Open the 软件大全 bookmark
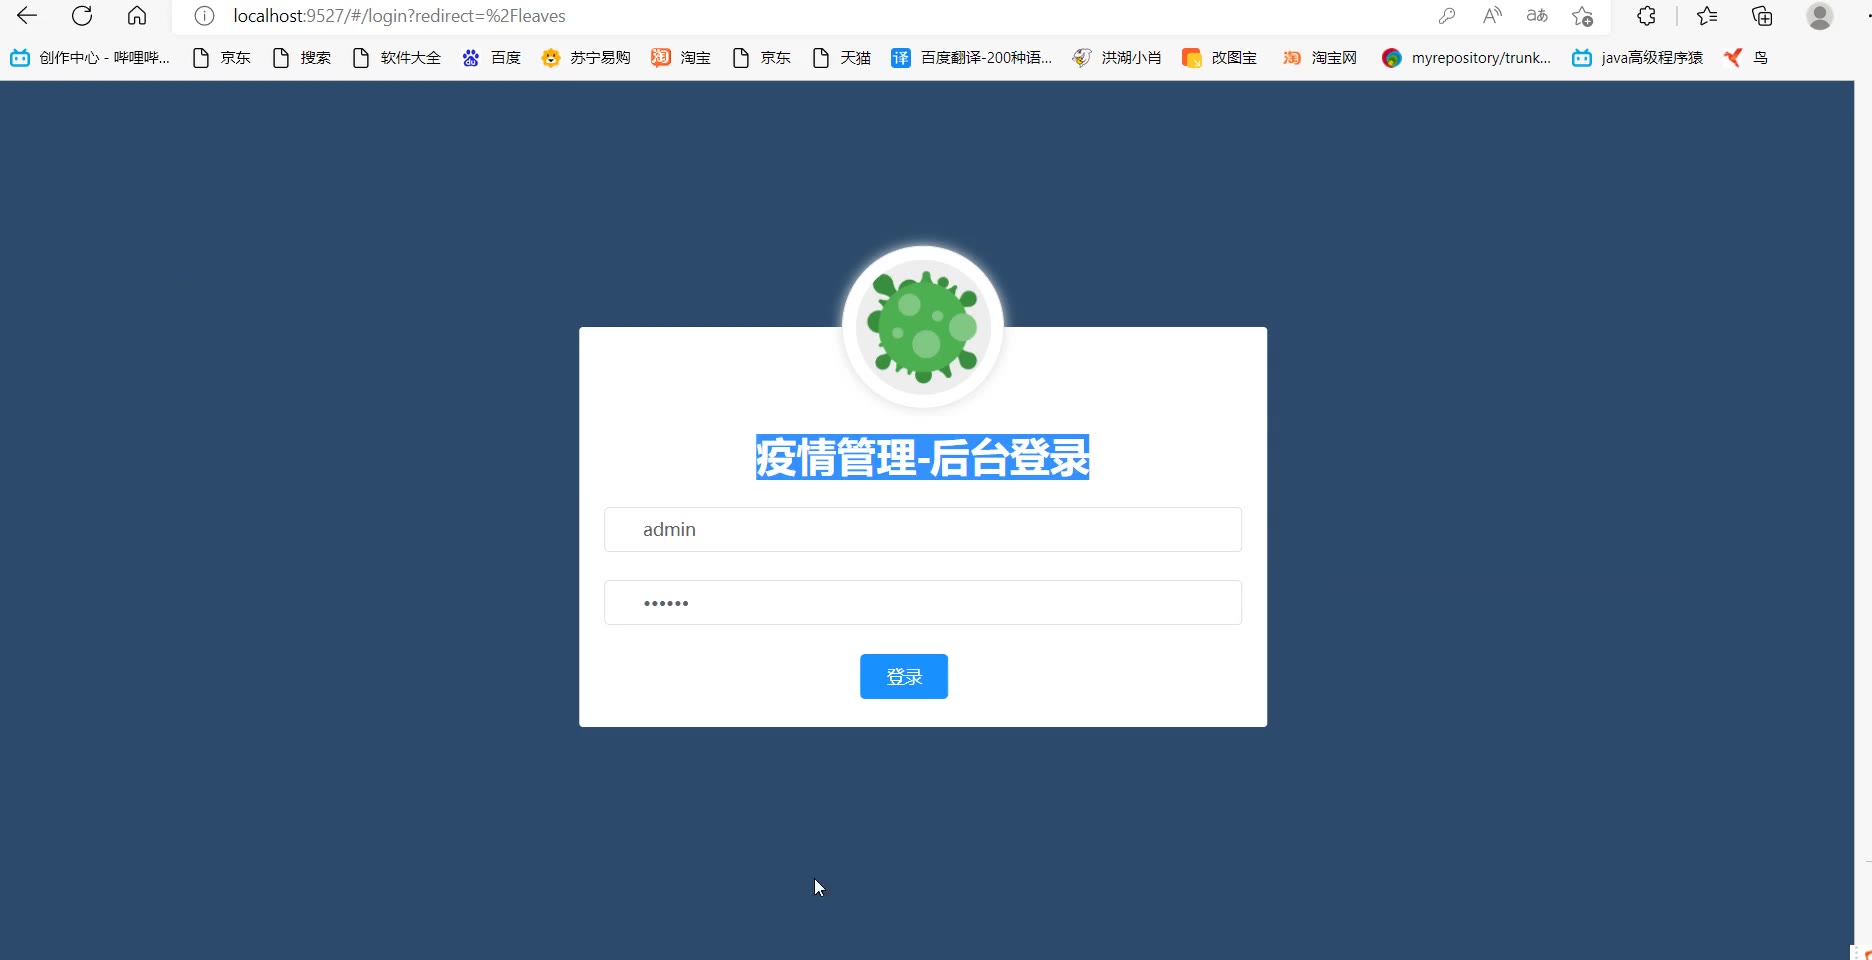Viewport: 1872px width, 960px height. (x=397, y=58)
